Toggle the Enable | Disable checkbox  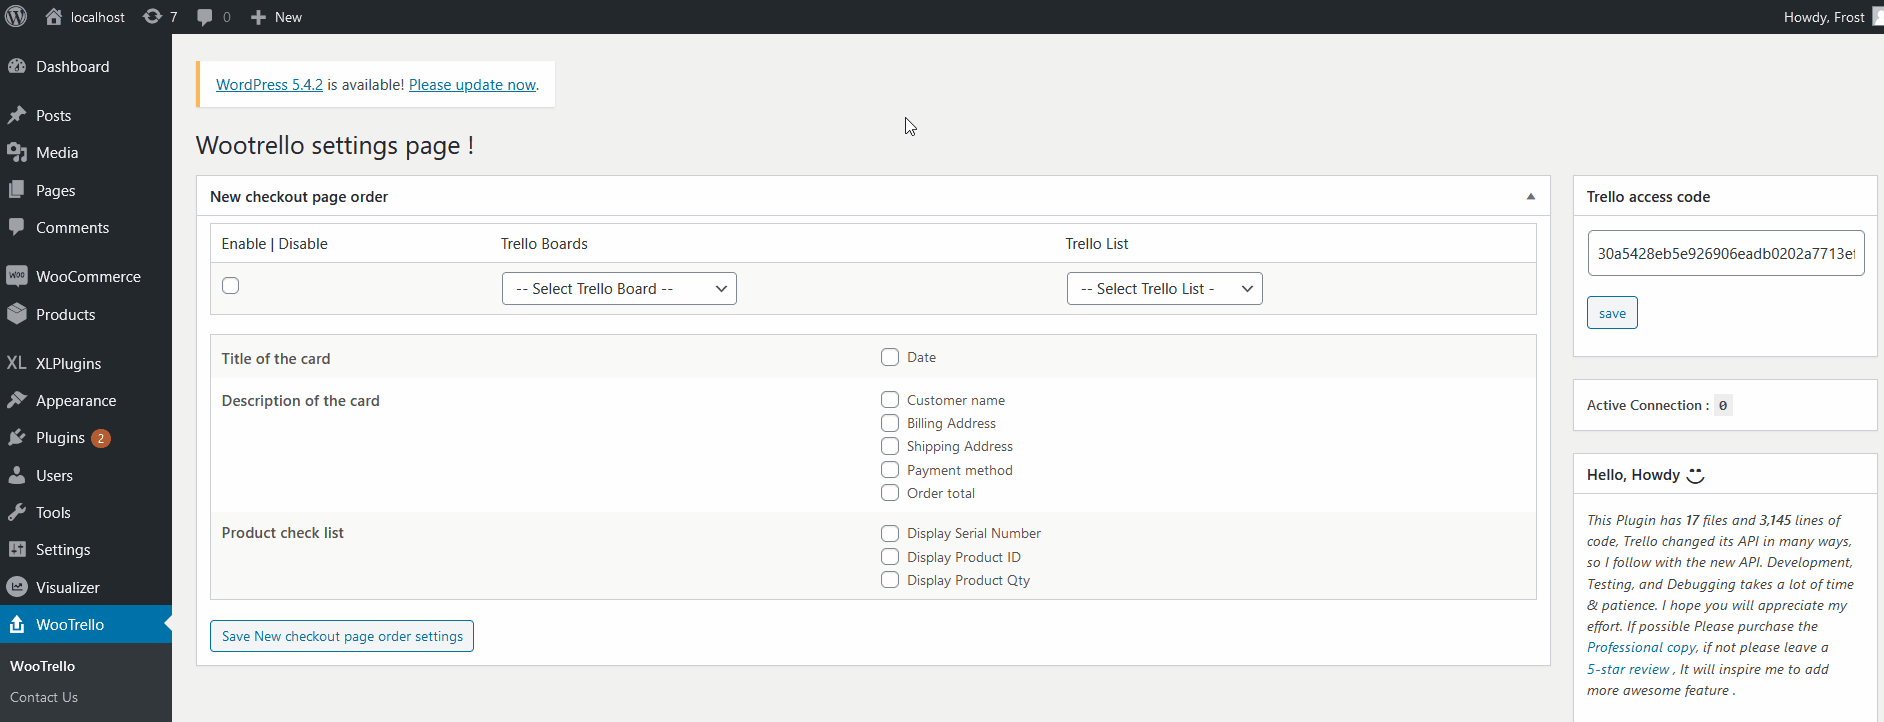click(231, 286)
